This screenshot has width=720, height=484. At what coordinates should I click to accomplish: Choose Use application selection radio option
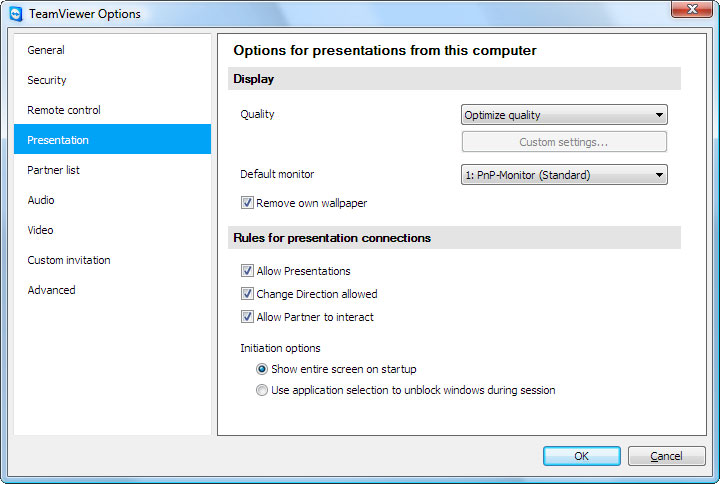262,390
